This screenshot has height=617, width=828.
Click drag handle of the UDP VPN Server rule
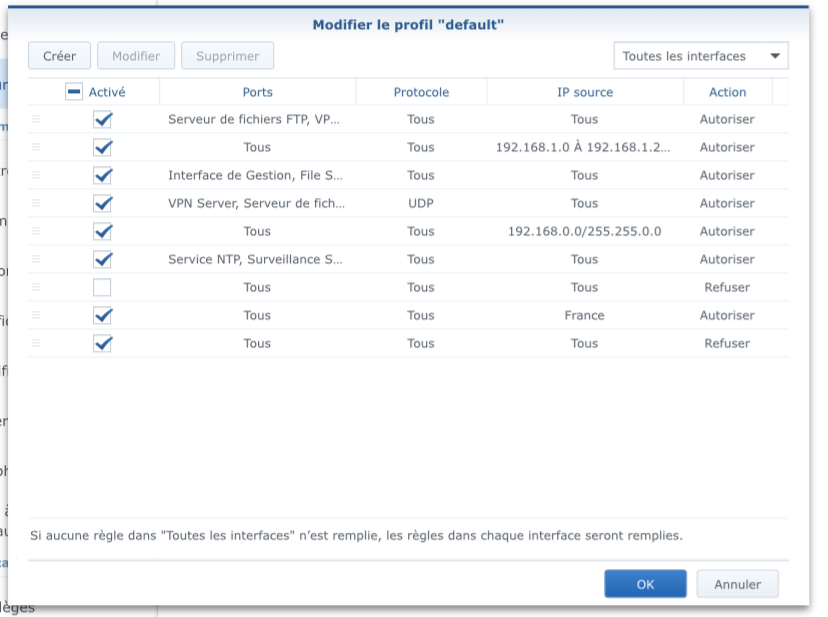pos(36,203)
